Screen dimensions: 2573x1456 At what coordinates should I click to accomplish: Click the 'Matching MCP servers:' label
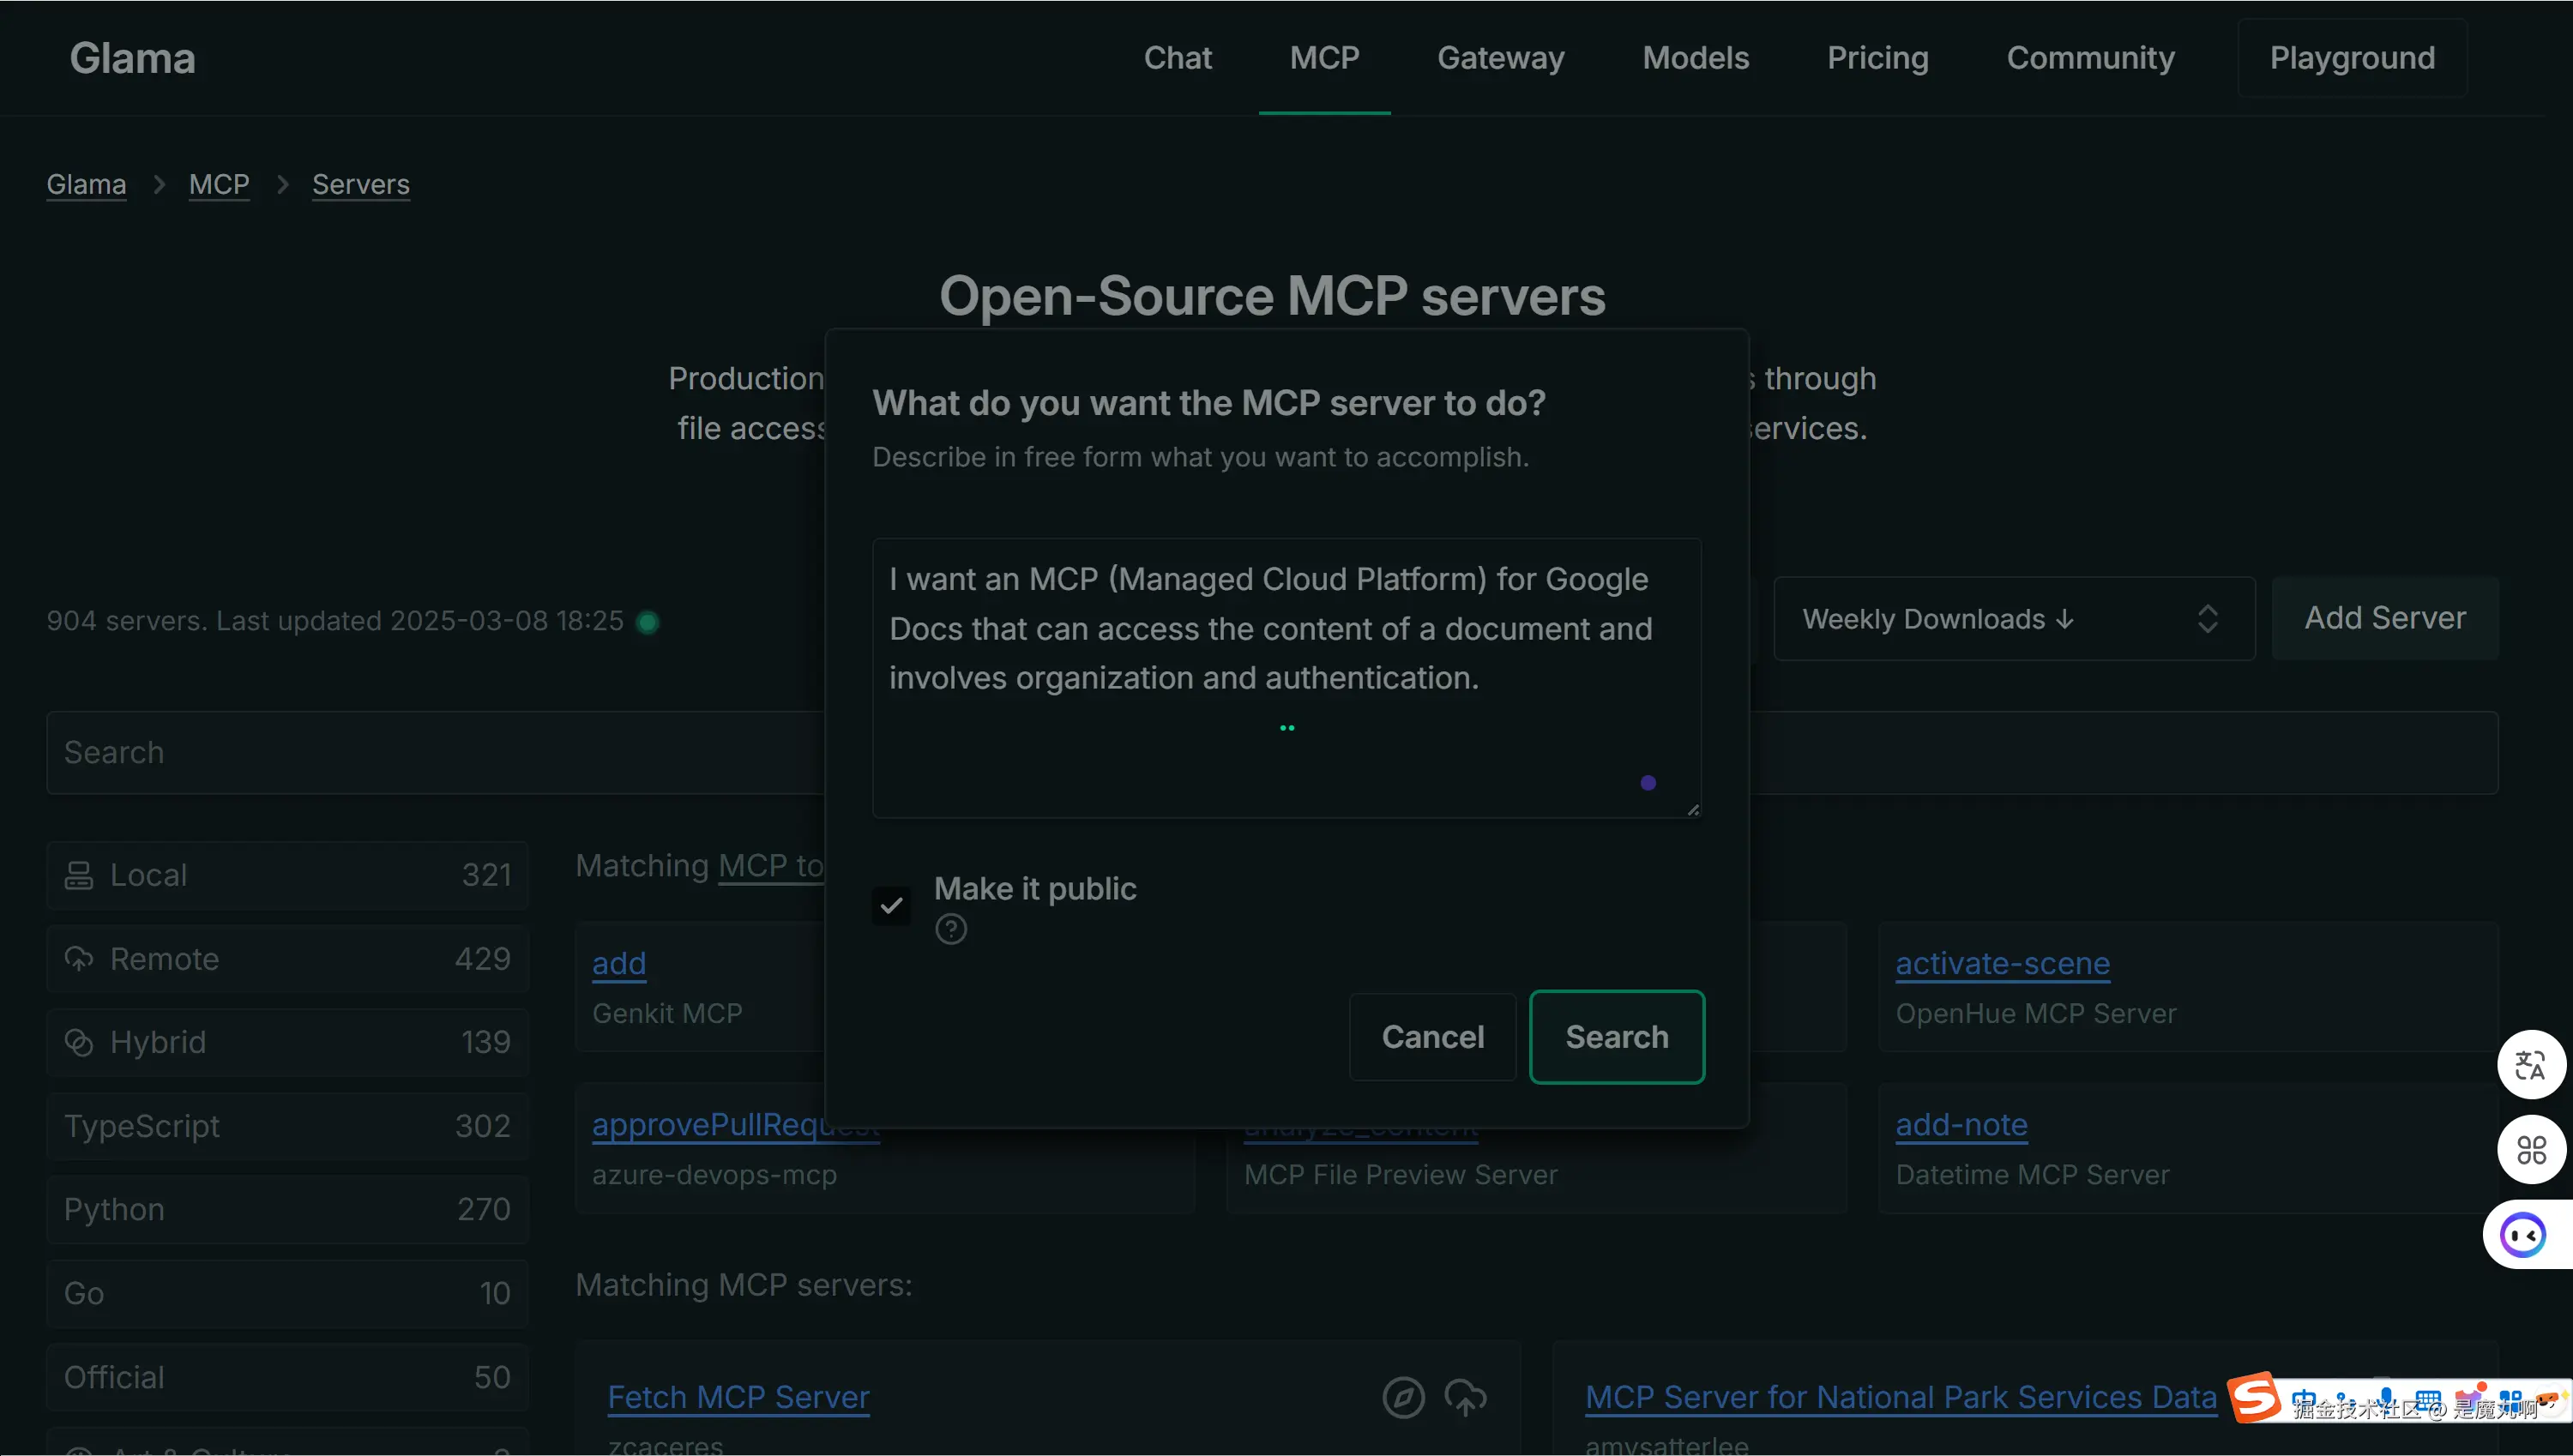pos(743,1284)
